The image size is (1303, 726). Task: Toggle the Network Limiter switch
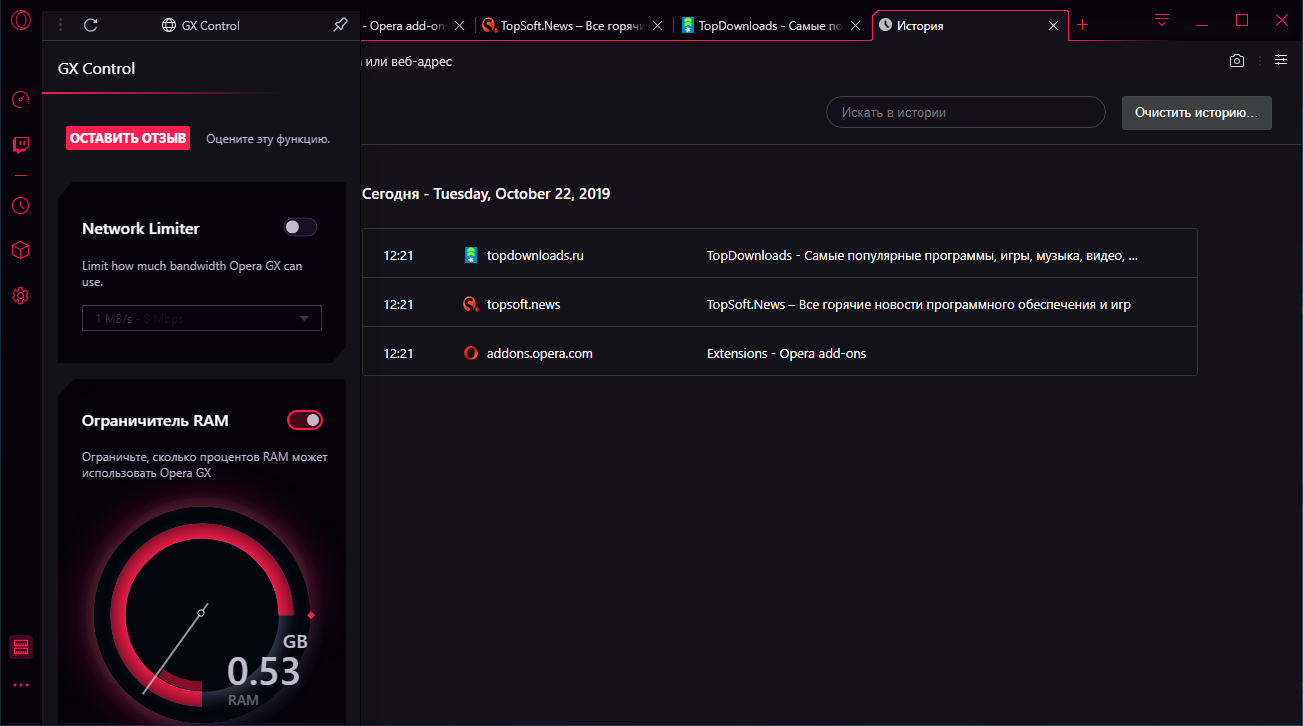point(300,227)
